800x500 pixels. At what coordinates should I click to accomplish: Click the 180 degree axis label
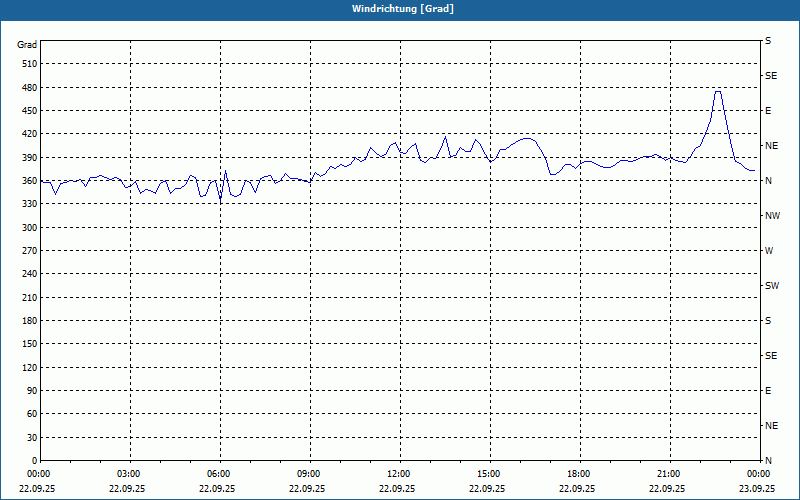tap(30, 321)
